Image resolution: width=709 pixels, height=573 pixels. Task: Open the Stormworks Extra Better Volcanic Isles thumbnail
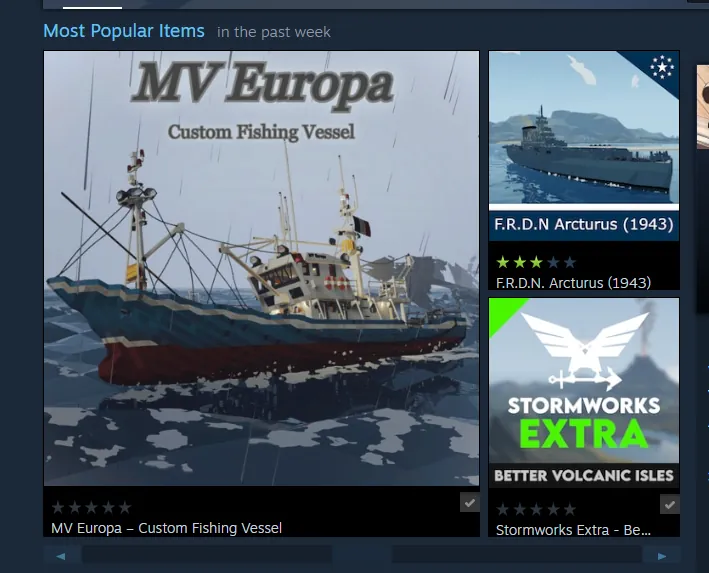(x=584, y=393)
